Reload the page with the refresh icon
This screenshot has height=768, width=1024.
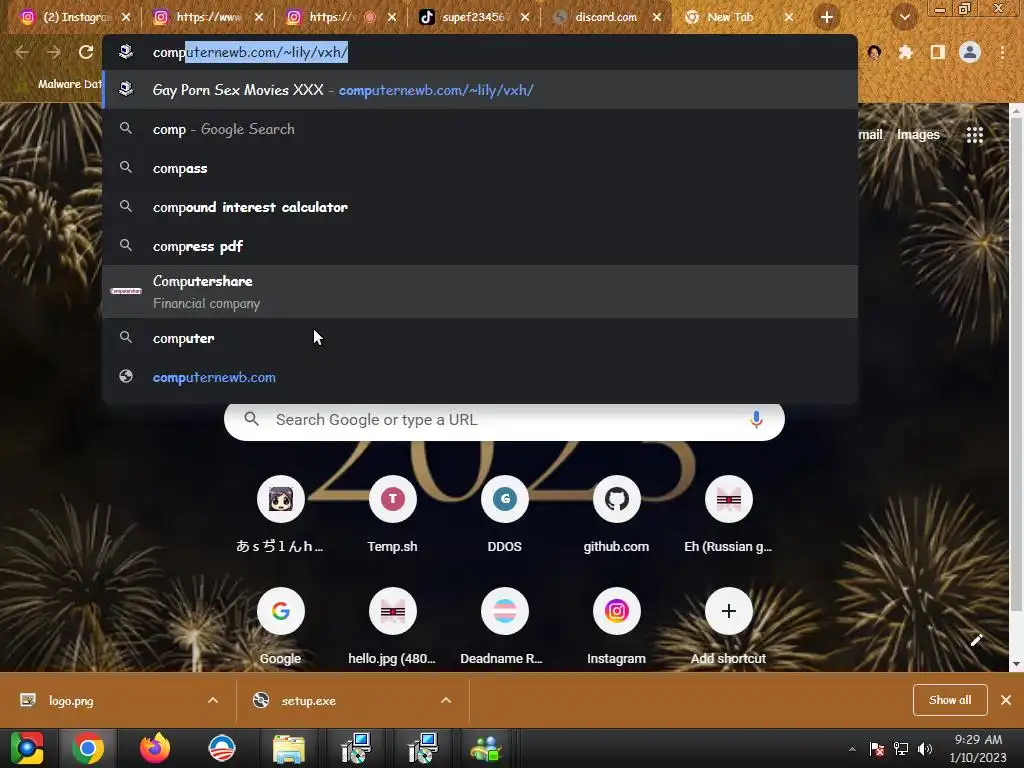tap(86, 52)
